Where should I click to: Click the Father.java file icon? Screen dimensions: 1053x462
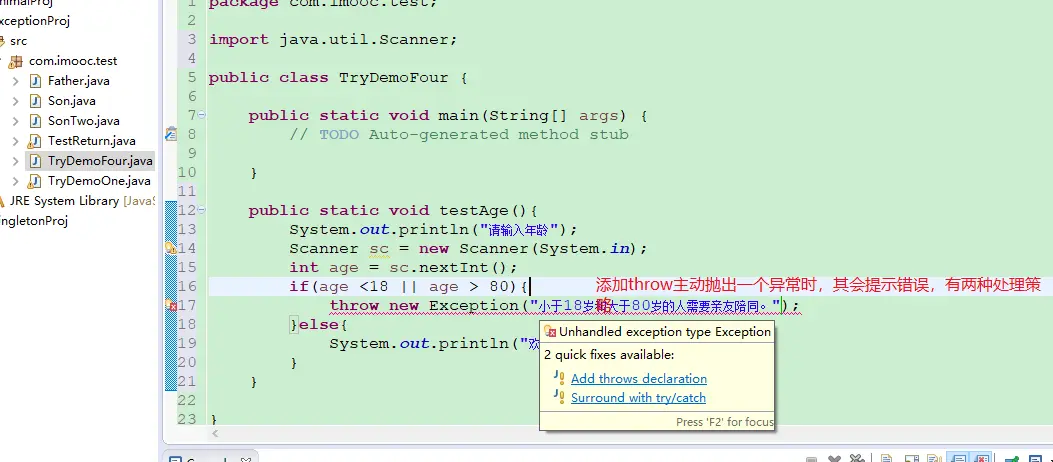tap(36, 81)
